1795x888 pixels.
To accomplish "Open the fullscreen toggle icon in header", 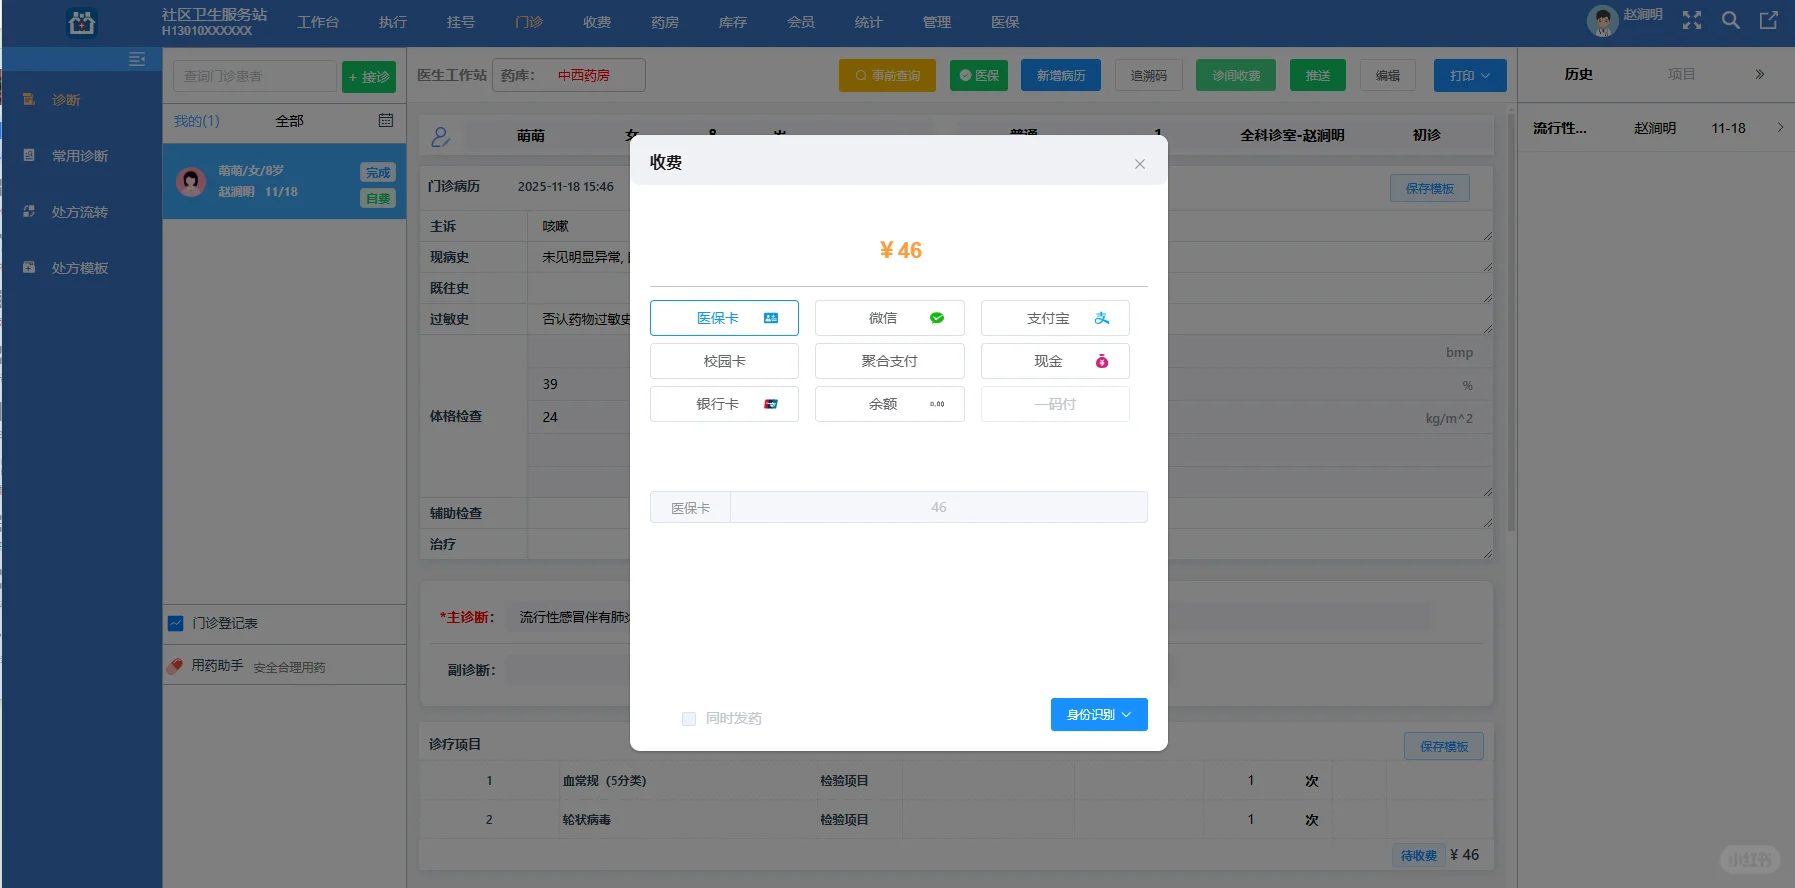I will (x=1691, y=21).
